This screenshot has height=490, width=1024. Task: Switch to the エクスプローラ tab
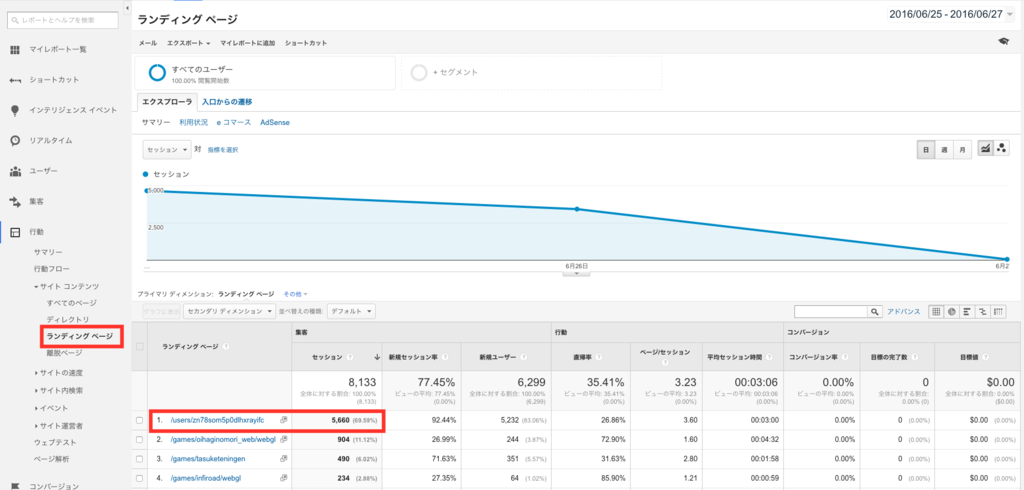tap(167, 102)
